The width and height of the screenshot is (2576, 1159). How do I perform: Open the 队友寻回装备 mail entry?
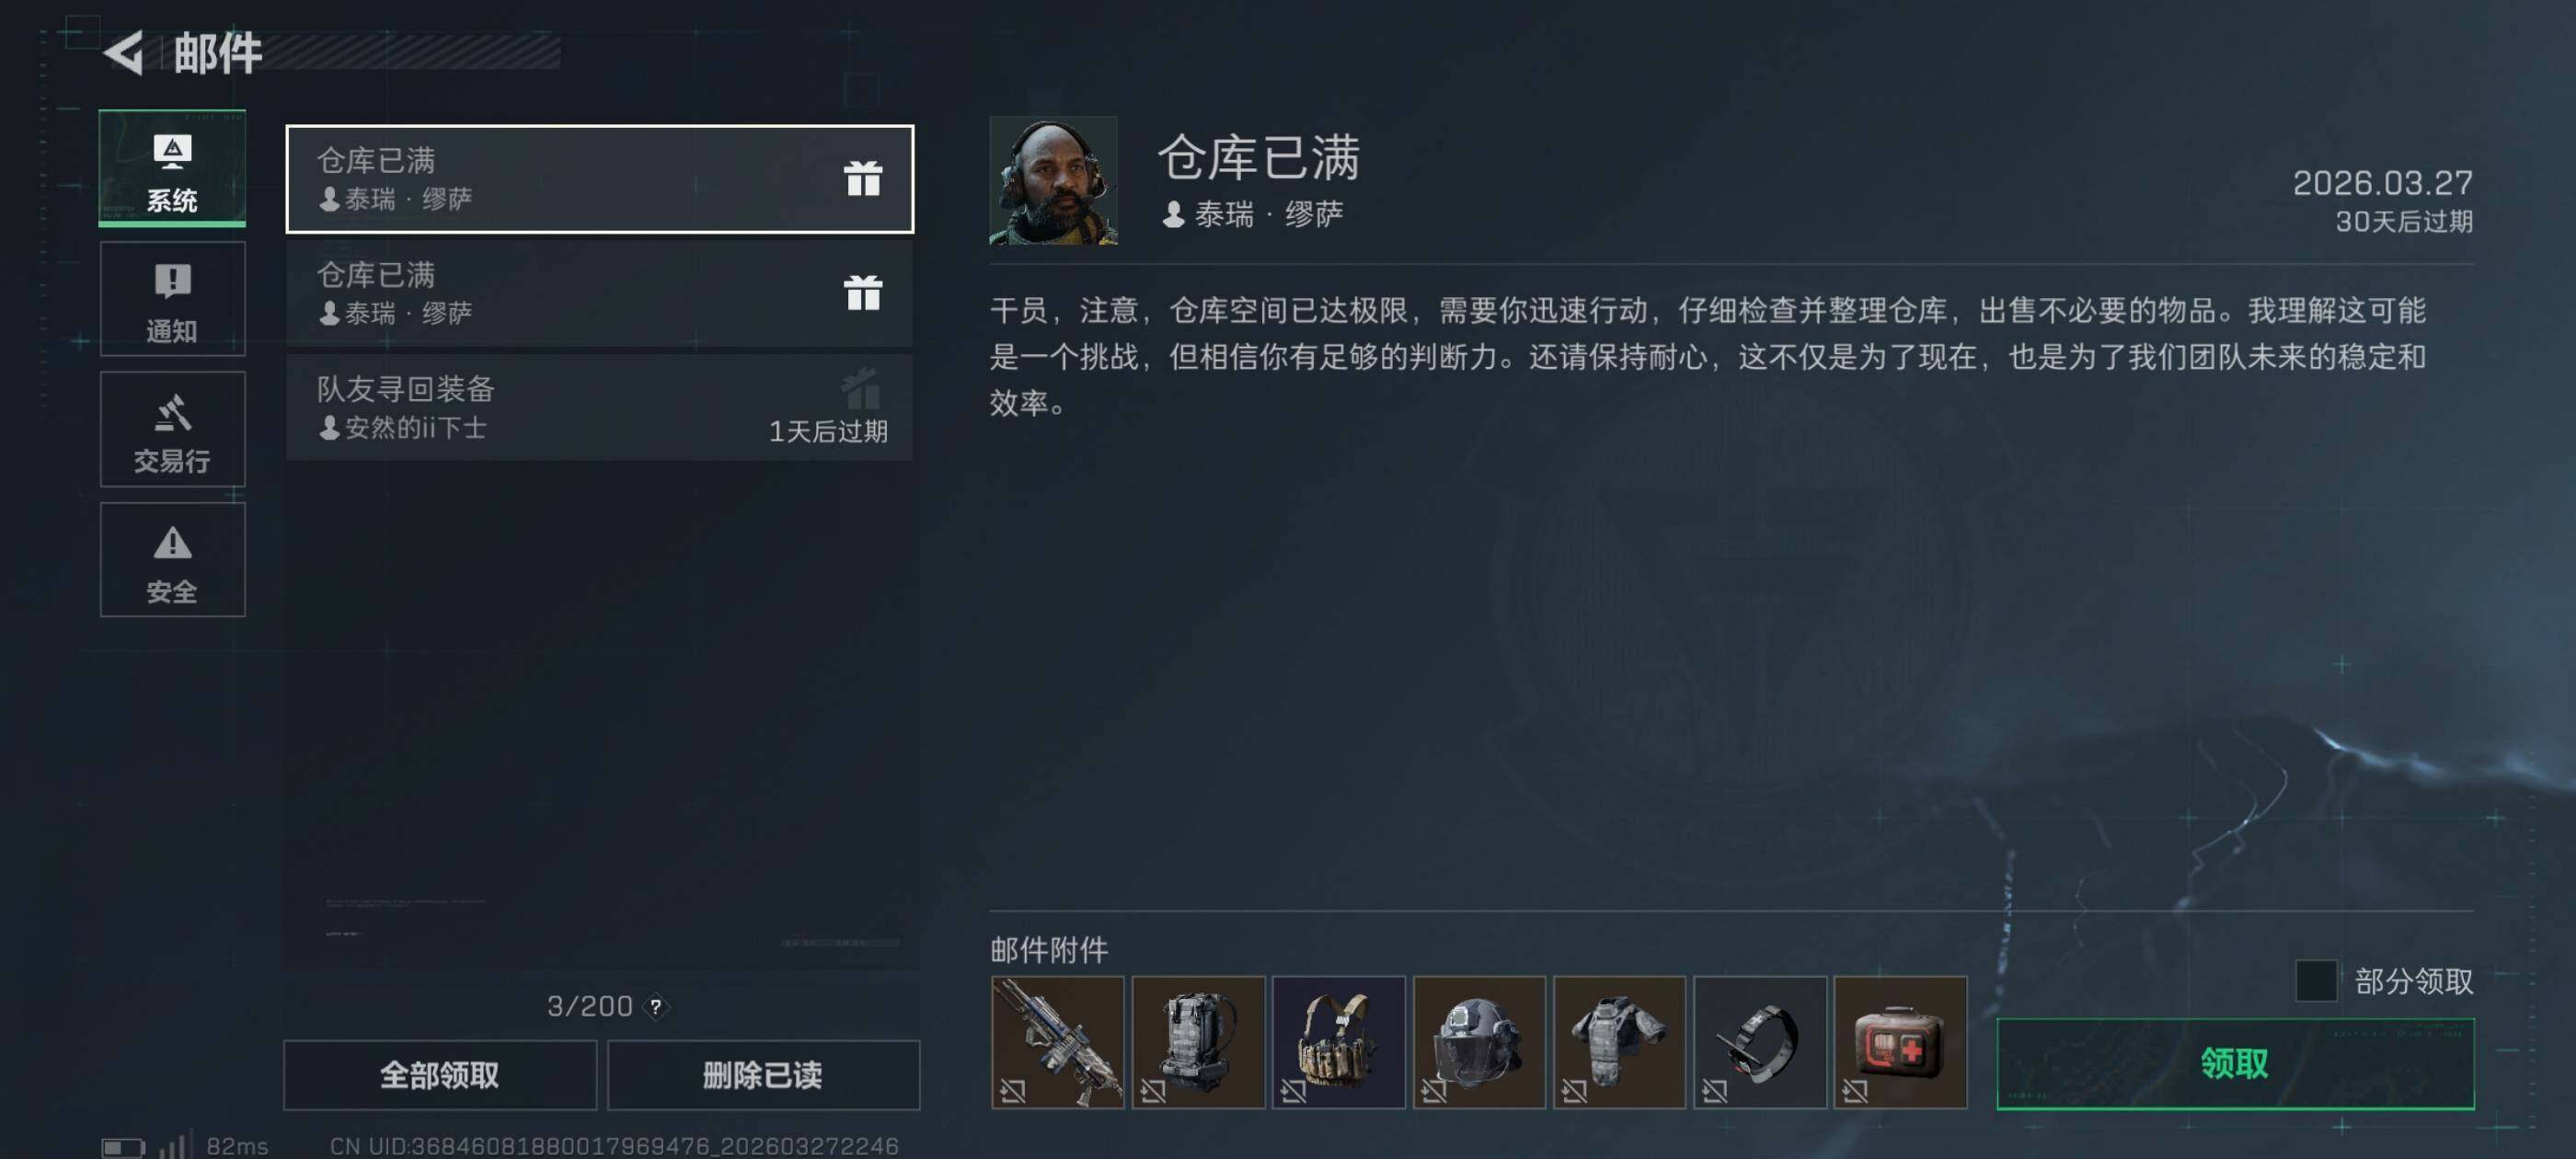point(599,407)
